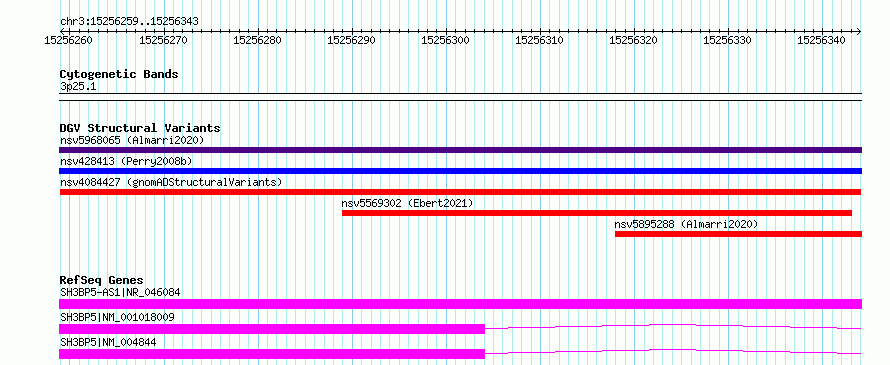Click ruler position 15256270
This screenshot has width=890, height=365.
(x=162, y=40)
